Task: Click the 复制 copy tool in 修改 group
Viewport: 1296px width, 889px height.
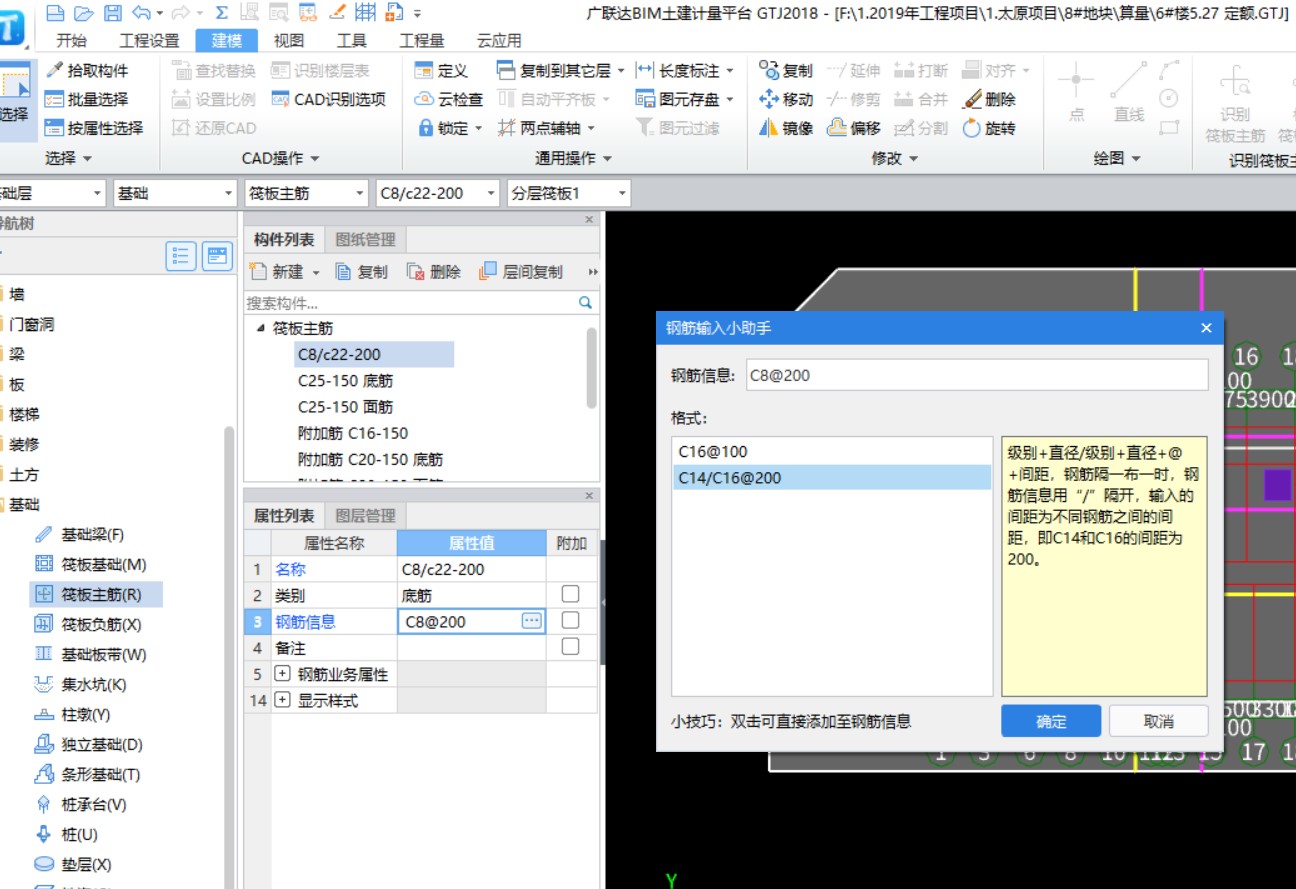Action: (786, 71)
